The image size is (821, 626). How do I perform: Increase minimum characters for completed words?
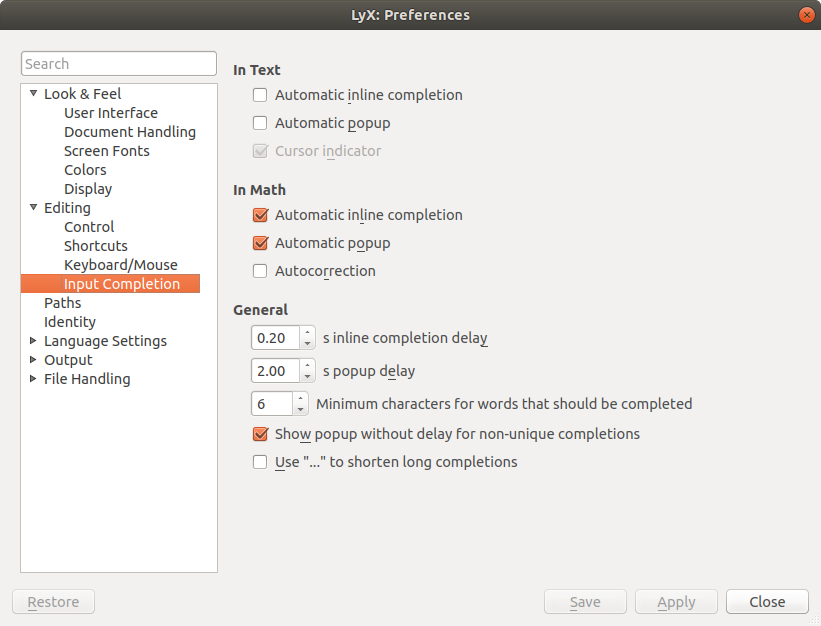click(300, 399)
